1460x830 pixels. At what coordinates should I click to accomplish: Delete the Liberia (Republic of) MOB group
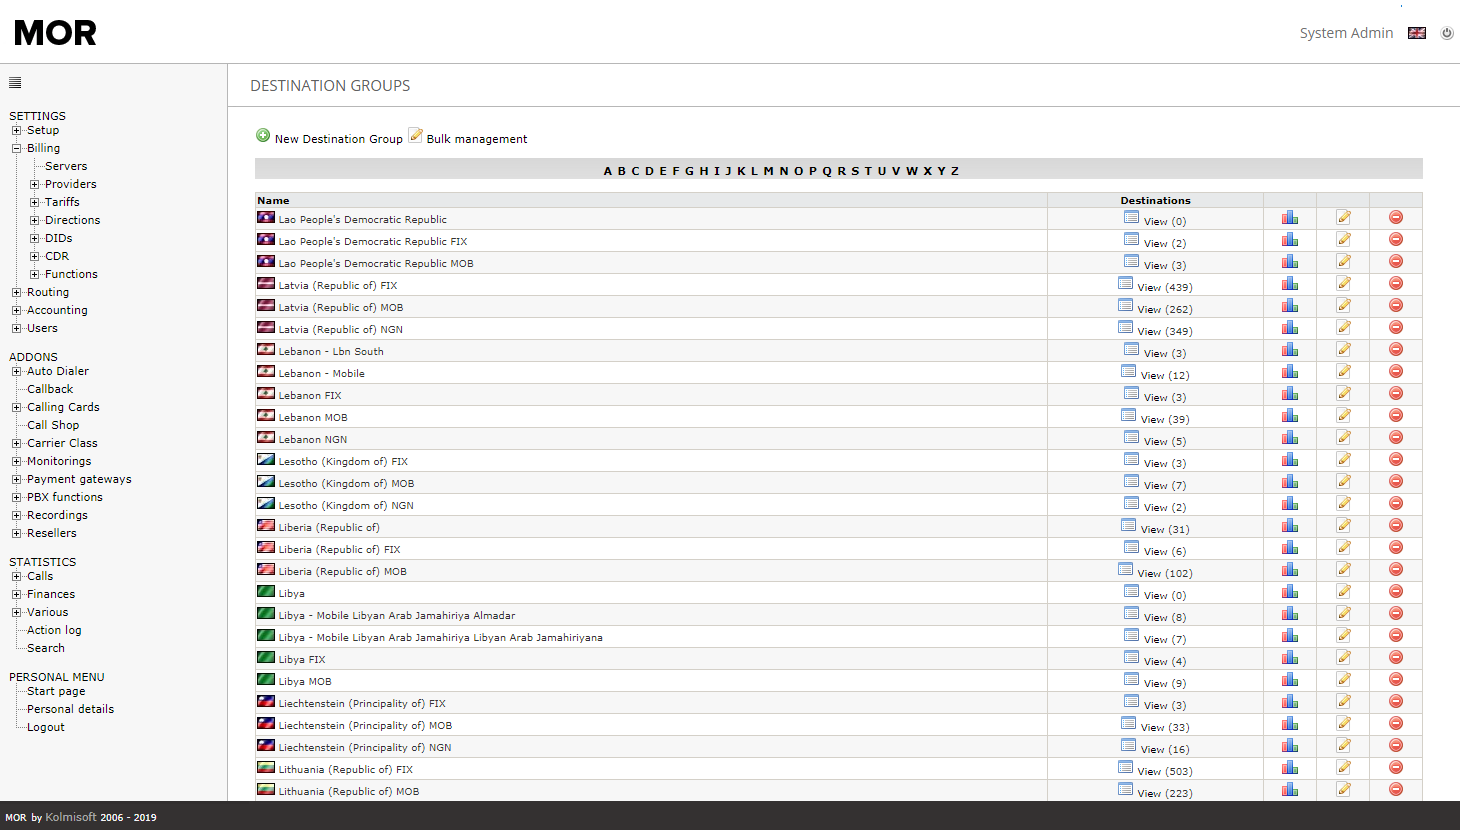1395,570
